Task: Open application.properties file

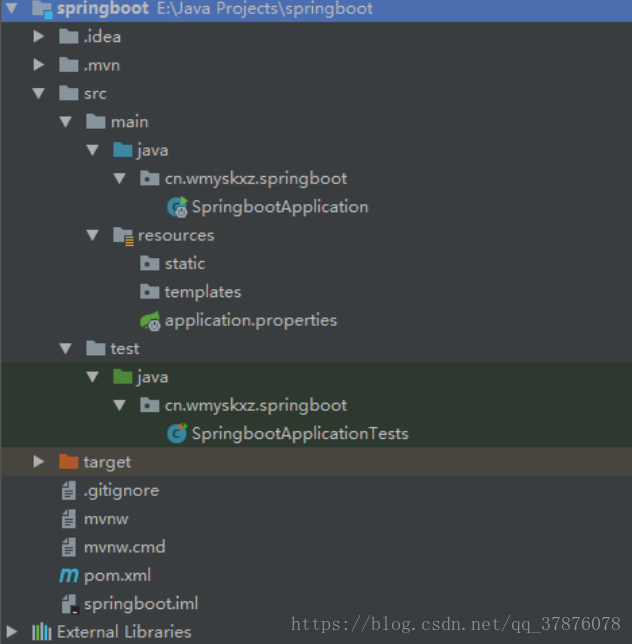Action: 251,321
